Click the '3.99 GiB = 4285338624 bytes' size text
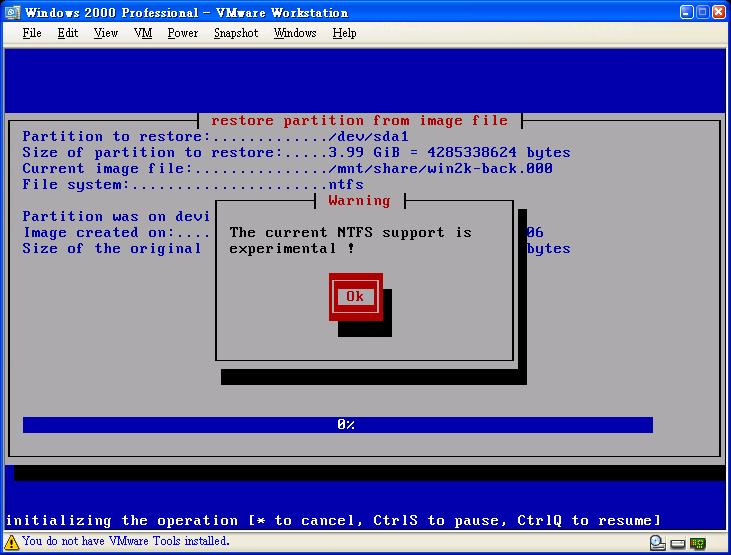Viewport: 731px width, 555px height. [x=449, y=153]
